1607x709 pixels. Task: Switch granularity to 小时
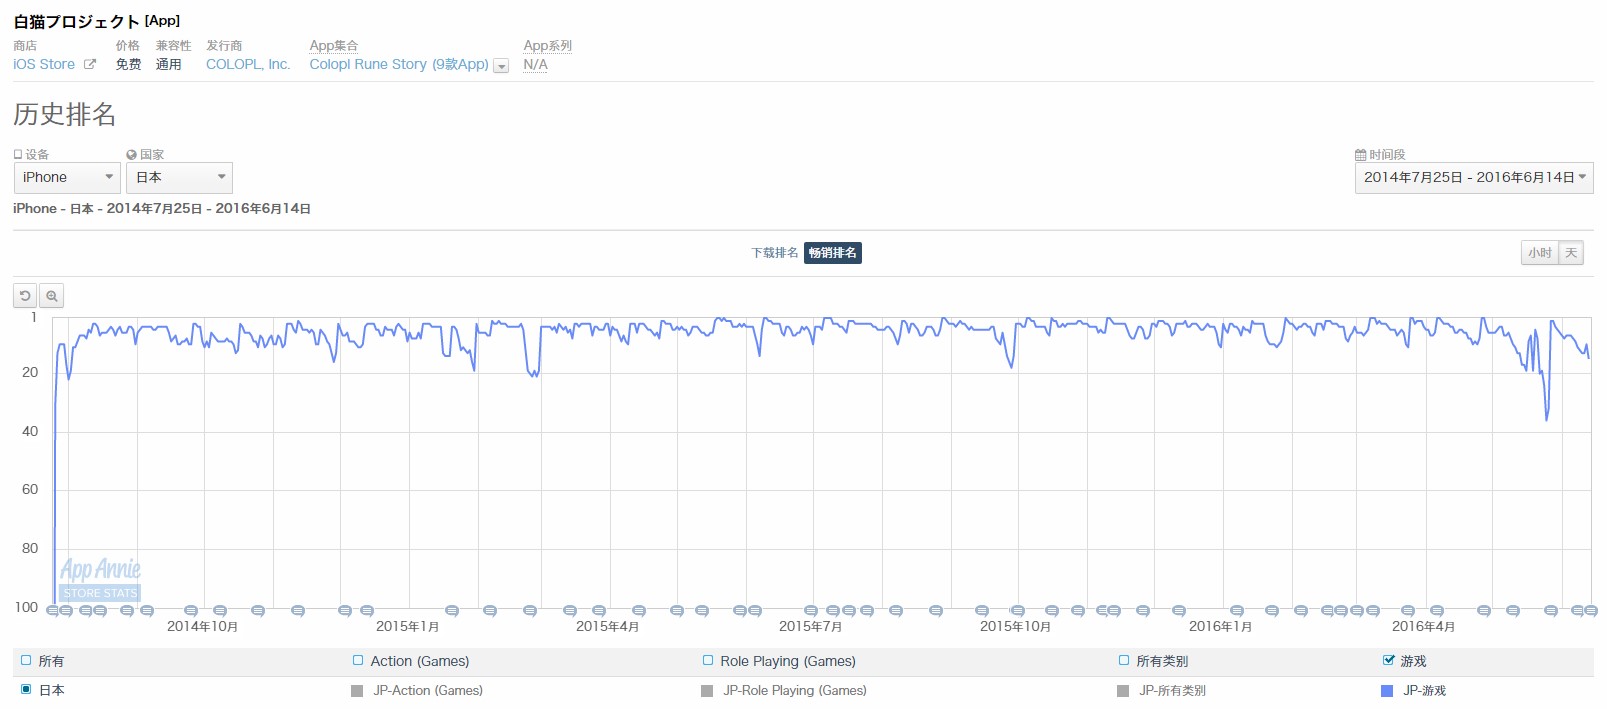tap(1540, 253)
